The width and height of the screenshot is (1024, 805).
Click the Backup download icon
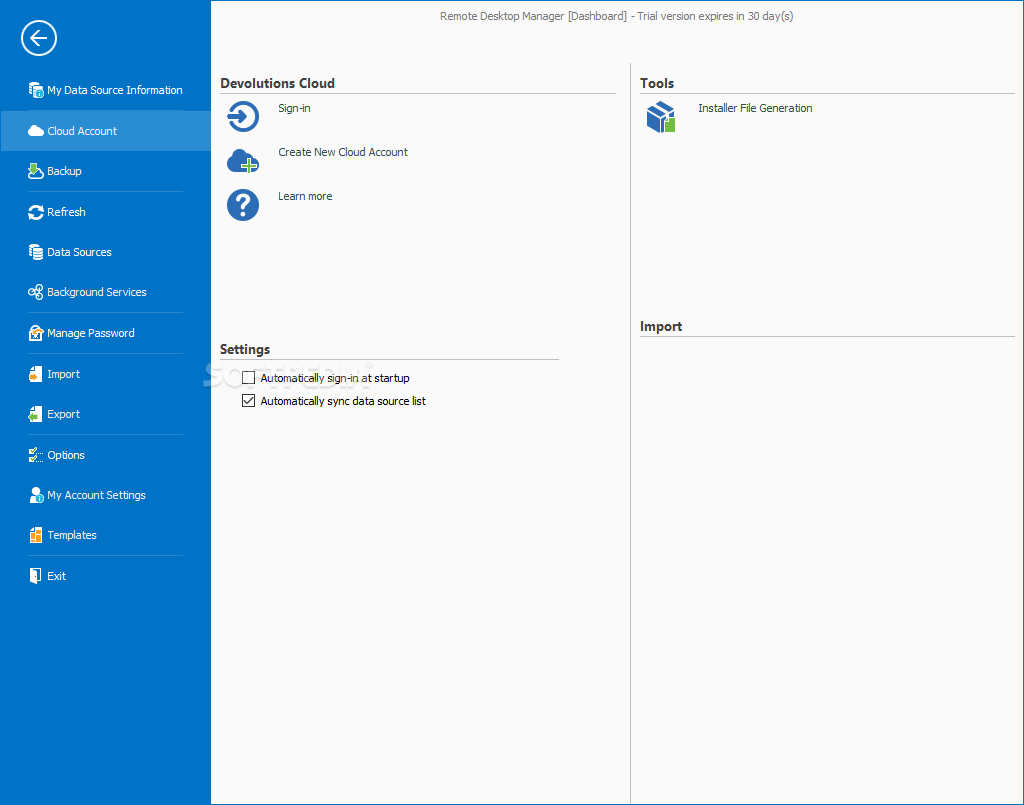(x=36, y=171)
